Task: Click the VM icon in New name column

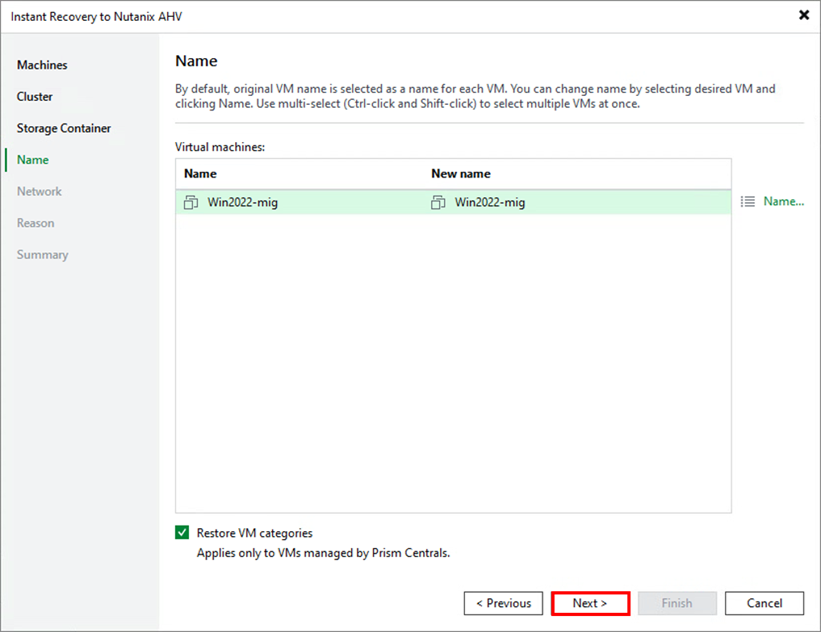Action: coord(438,202)
